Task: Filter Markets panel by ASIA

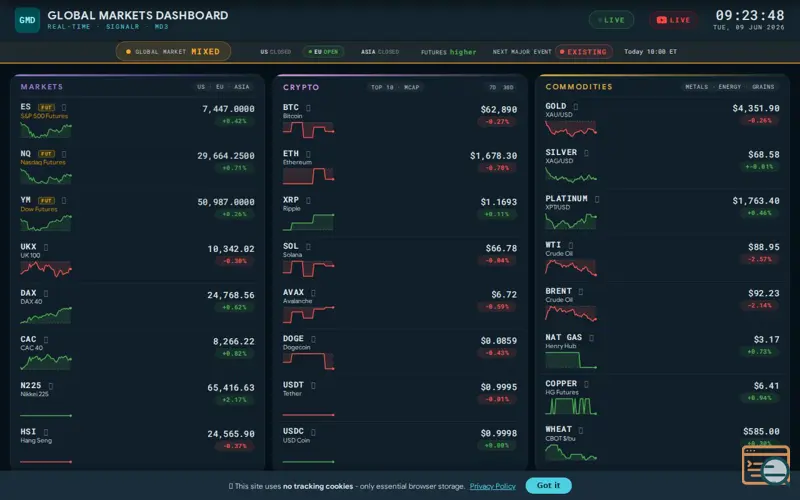Action: pos(242,87)
